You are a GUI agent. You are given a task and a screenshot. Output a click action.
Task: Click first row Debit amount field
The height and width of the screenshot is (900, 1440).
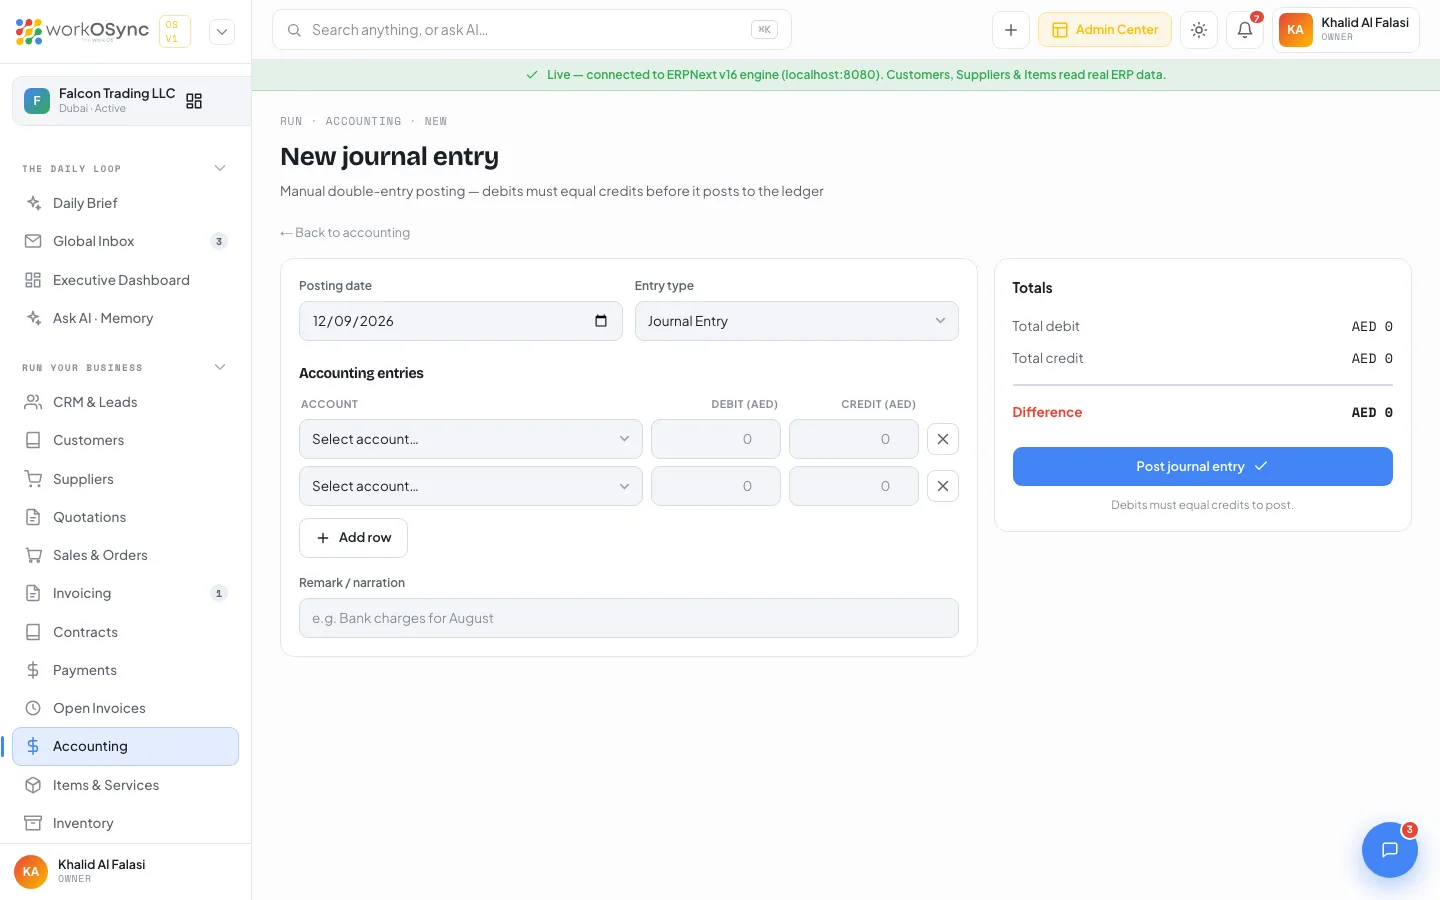(716, 439)
